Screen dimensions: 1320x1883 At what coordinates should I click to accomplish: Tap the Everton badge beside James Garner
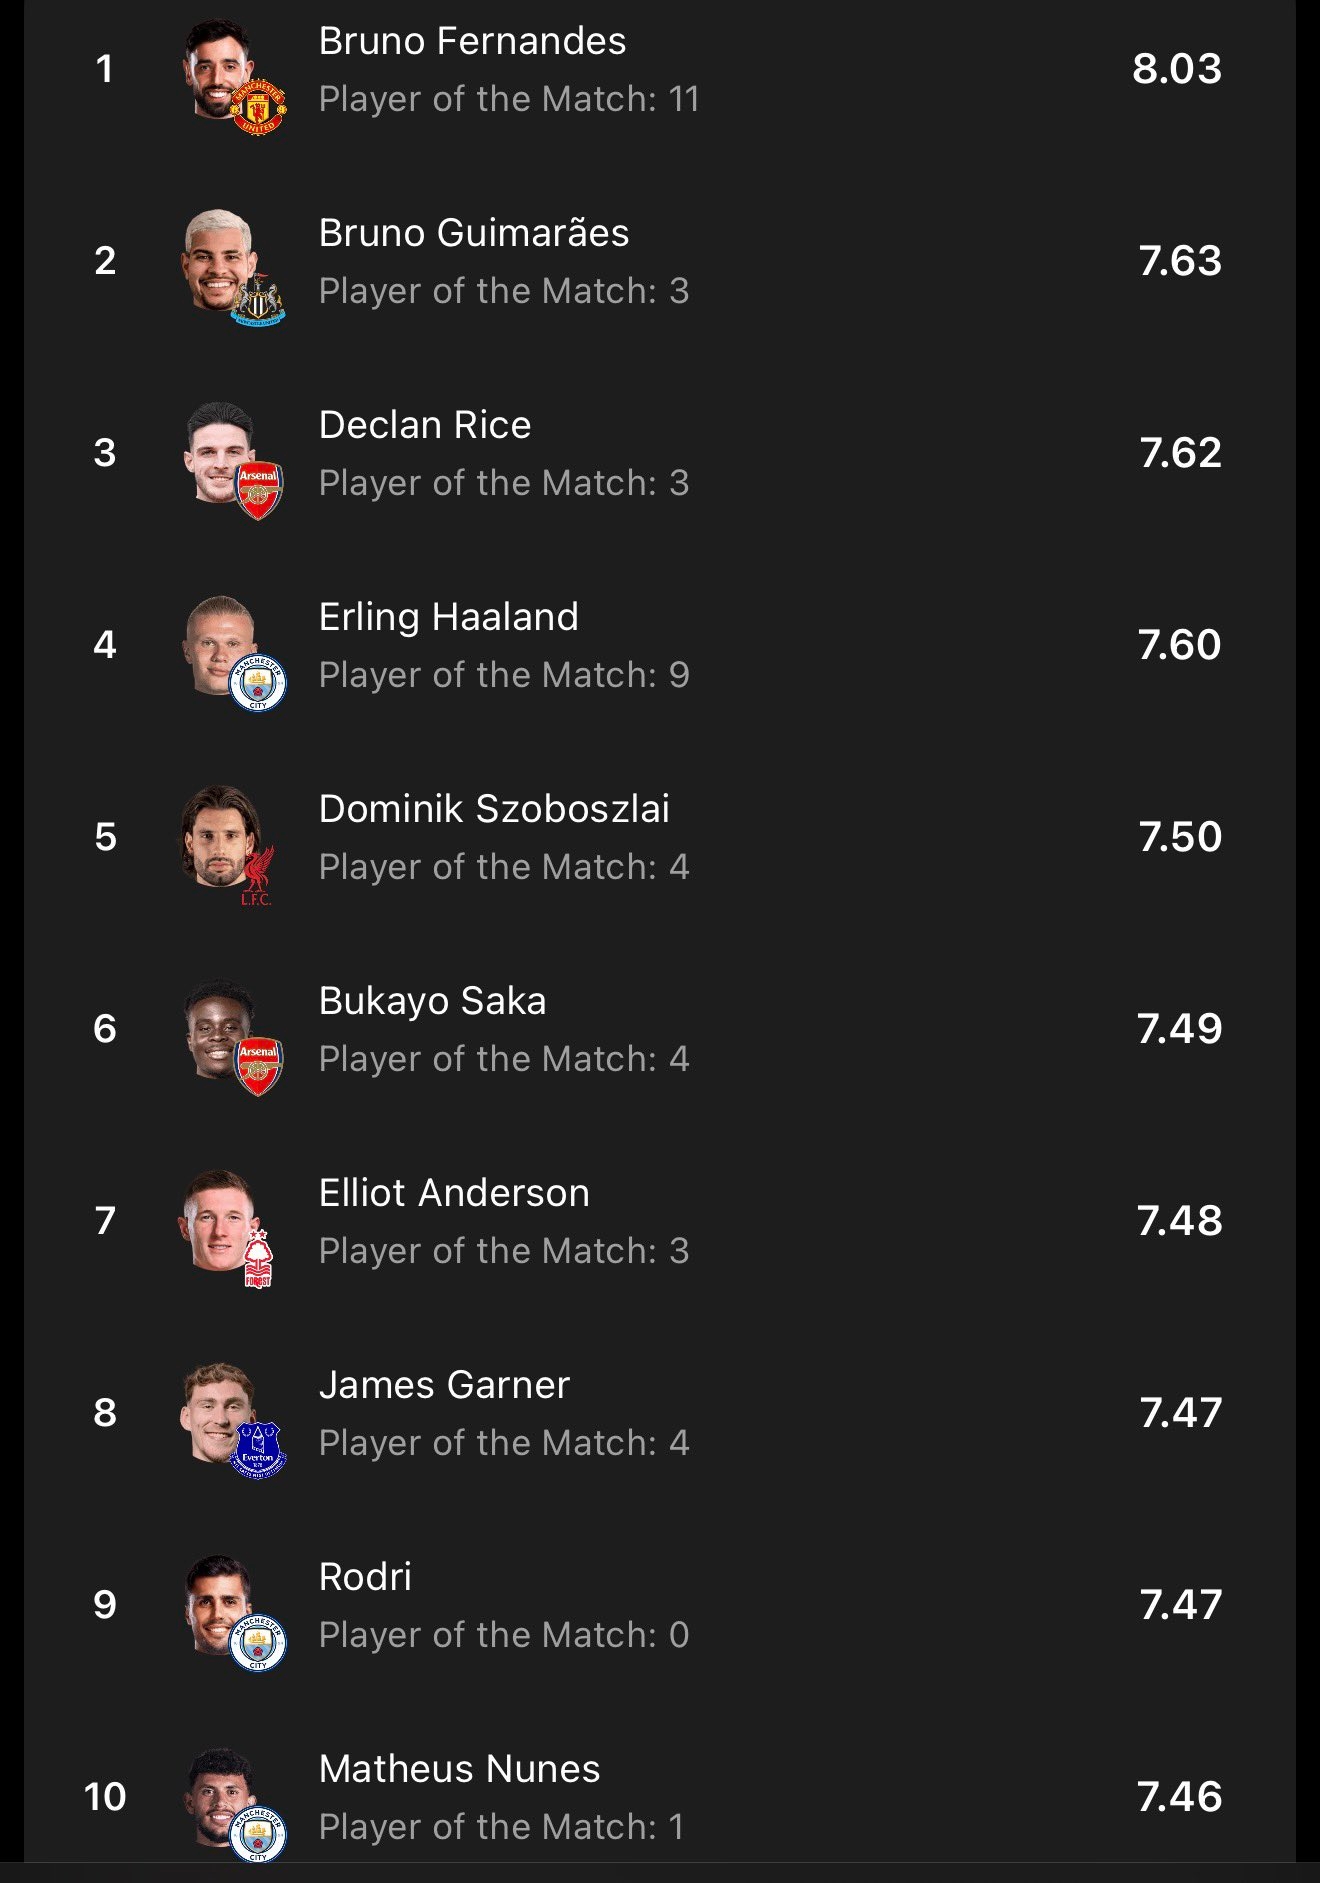pos(259,1450)
